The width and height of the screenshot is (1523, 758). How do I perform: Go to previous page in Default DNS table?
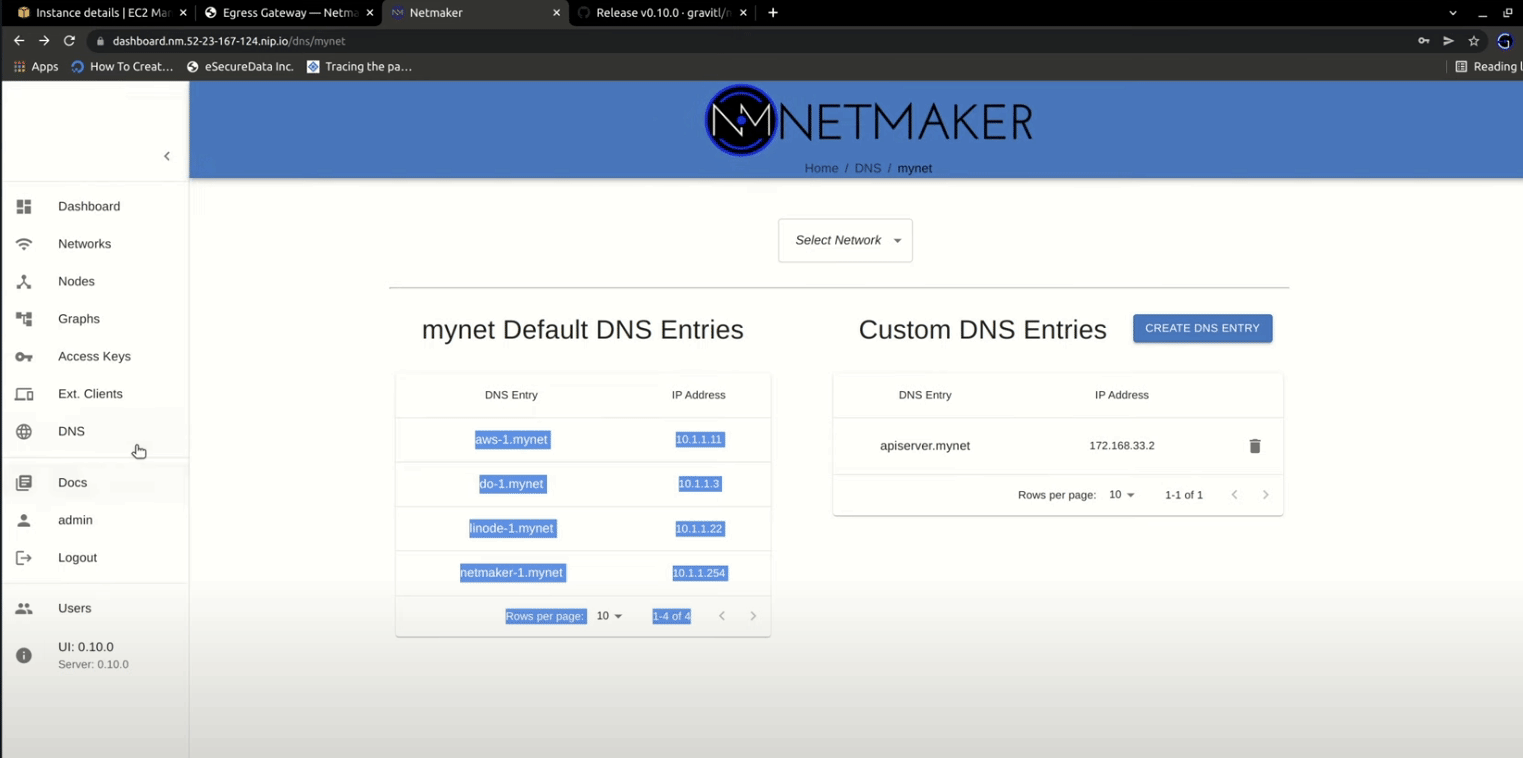point(722,616)
